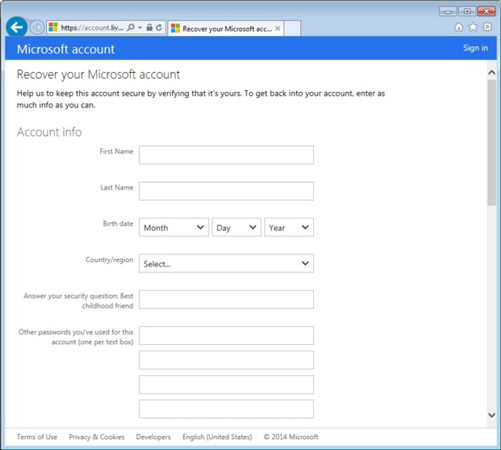Open the Privacy & Cookies link

pyautogui.click(x=97, y=437)
